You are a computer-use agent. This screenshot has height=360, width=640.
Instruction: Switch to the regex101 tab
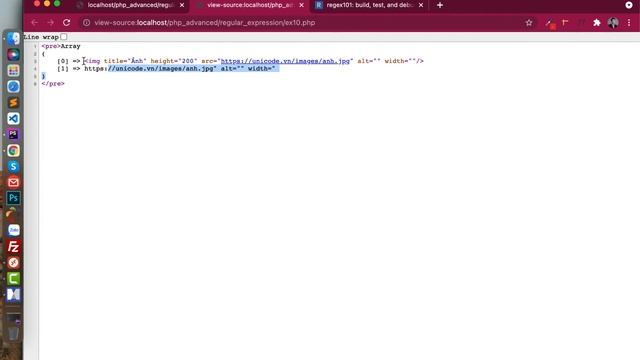369,5
